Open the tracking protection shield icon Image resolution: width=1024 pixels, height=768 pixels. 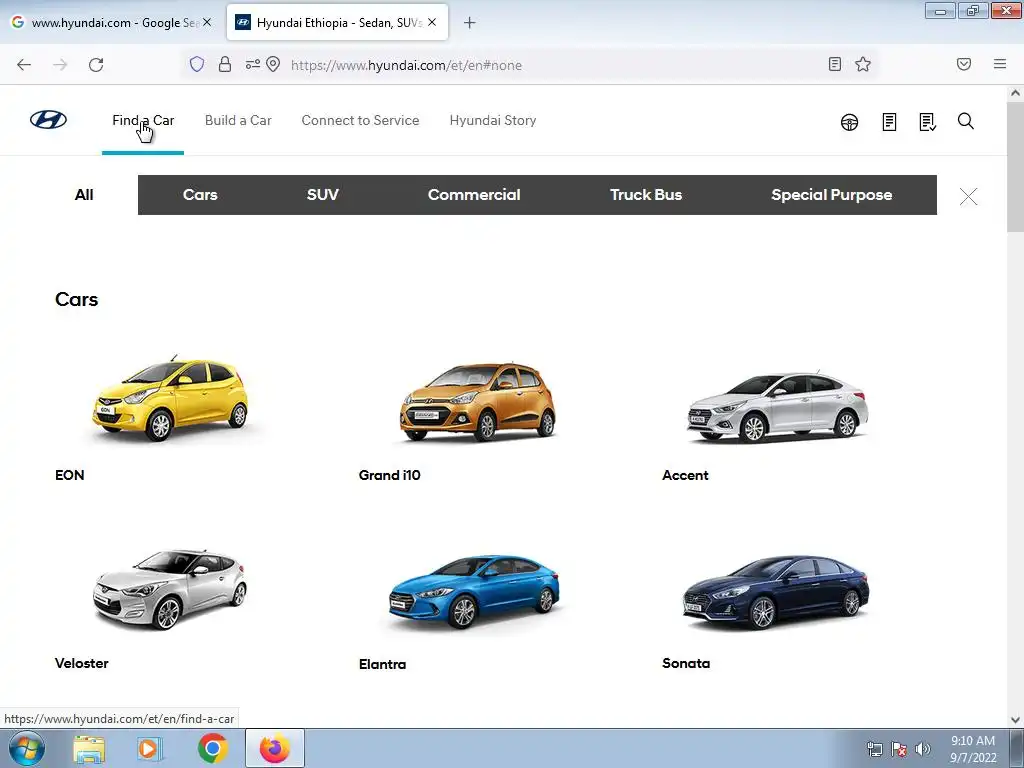click(x=197, y=64)
